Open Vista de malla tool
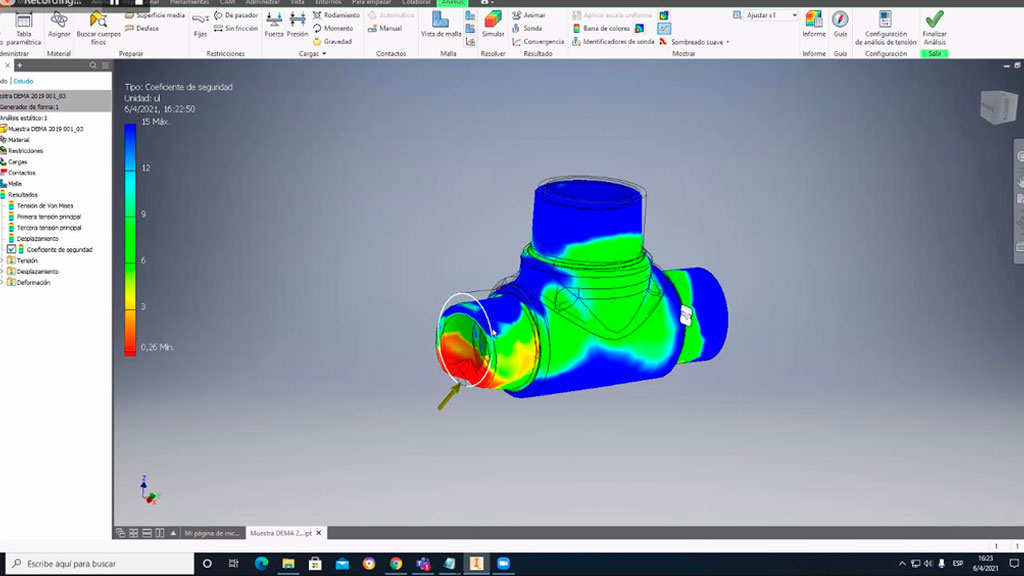 [441, 23]
